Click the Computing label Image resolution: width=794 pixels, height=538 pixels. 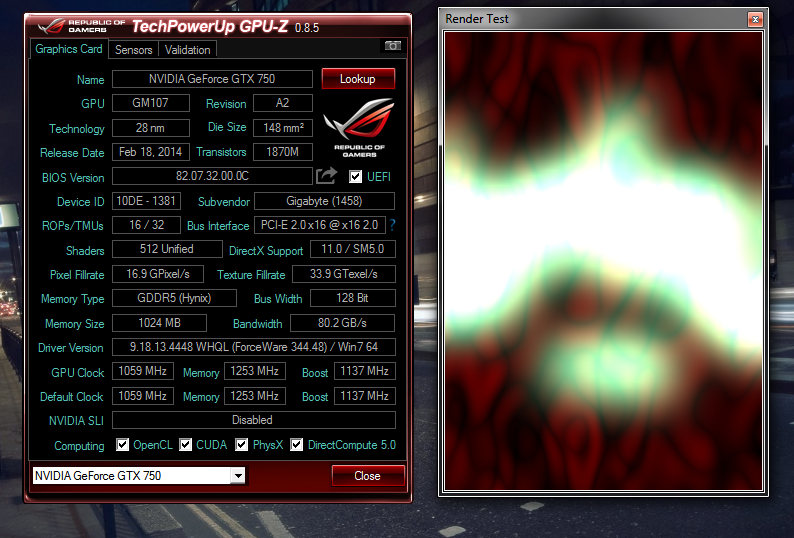79,446
